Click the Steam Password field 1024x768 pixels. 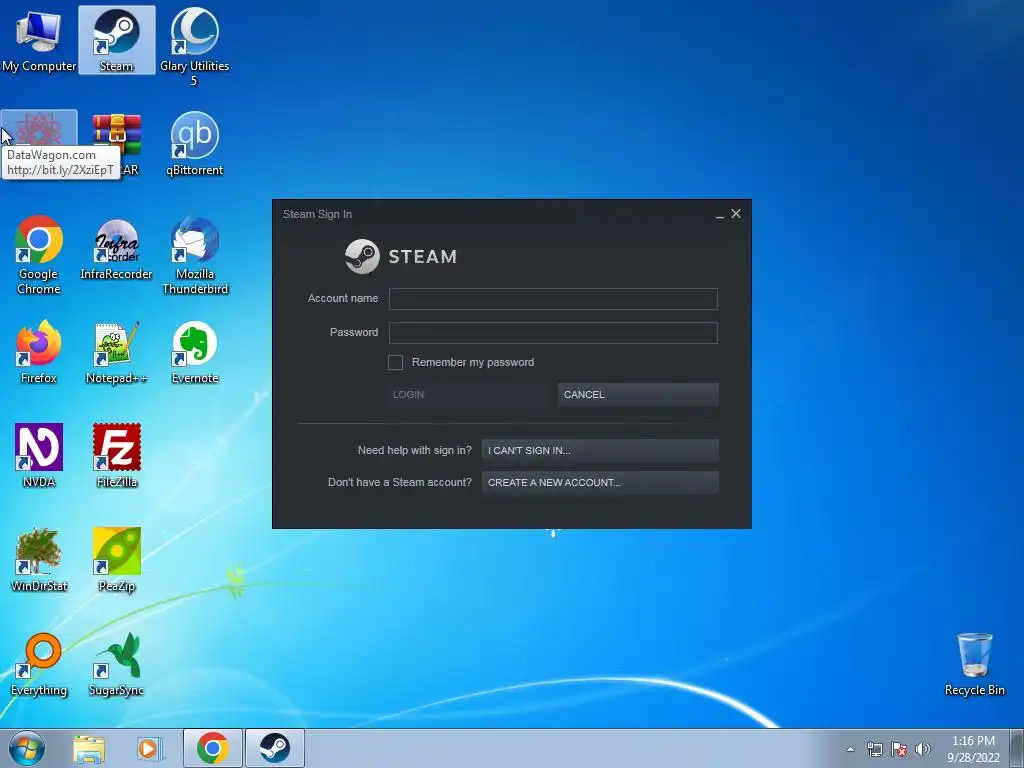[553, 333]
